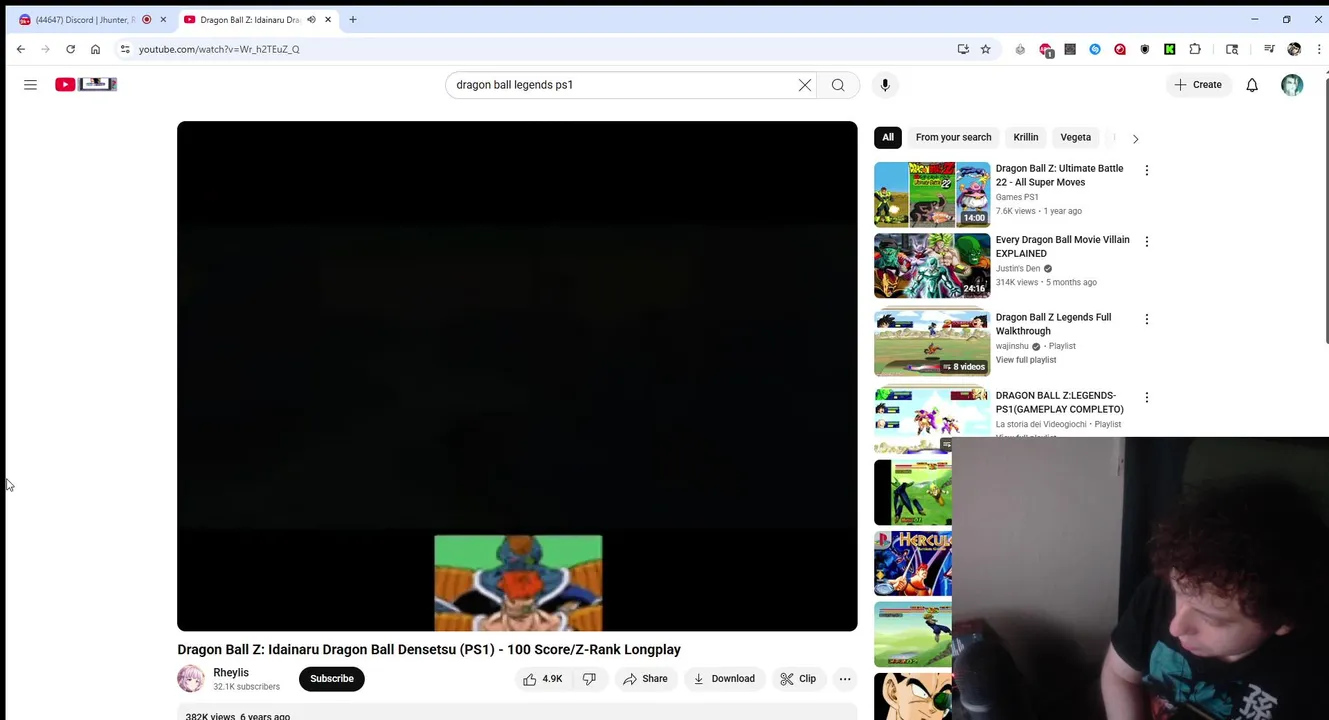View site information icon in address bar
The image size is (1329, 720).
(125, 49)
